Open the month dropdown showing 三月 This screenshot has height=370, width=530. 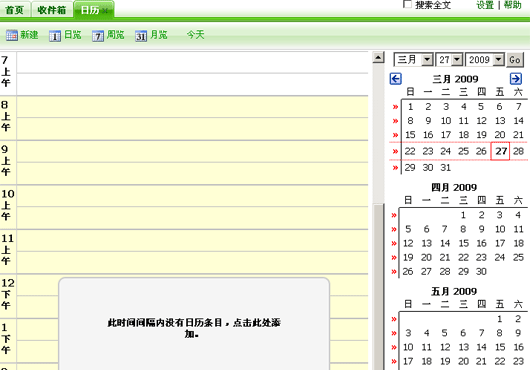414,60
